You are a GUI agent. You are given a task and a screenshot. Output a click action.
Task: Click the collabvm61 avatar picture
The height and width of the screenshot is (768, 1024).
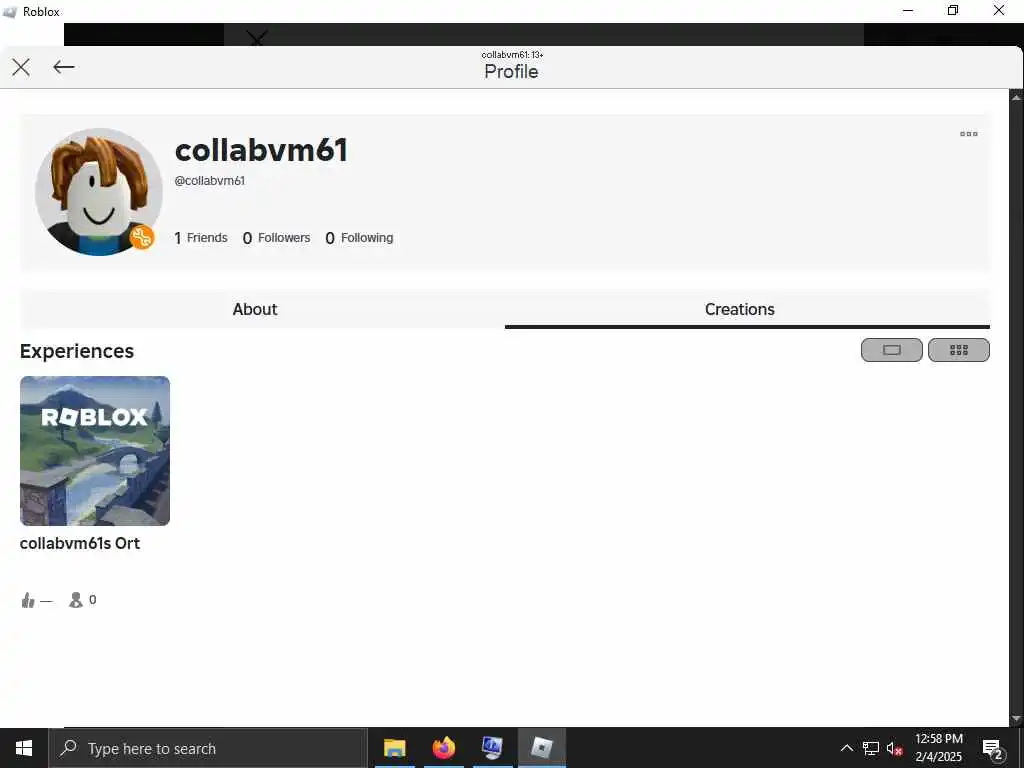(x=99, y=191)
